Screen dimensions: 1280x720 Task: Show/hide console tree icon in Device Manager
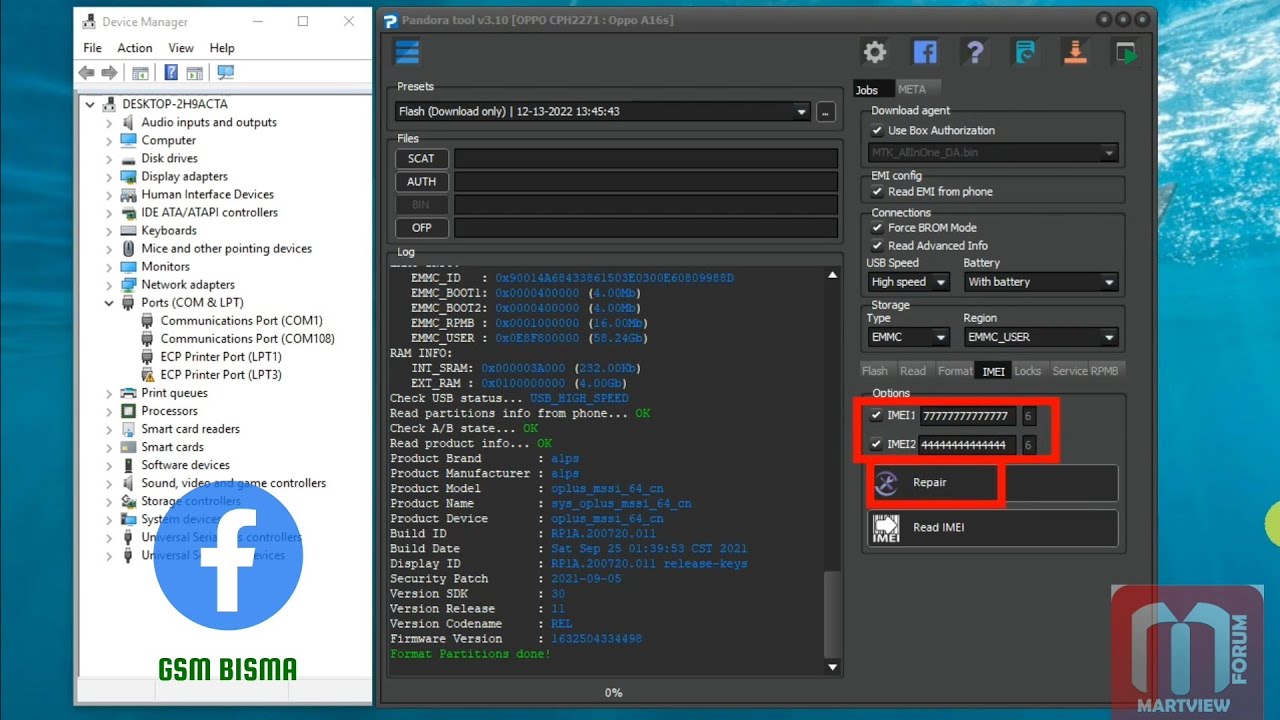[x=140, y=73]
